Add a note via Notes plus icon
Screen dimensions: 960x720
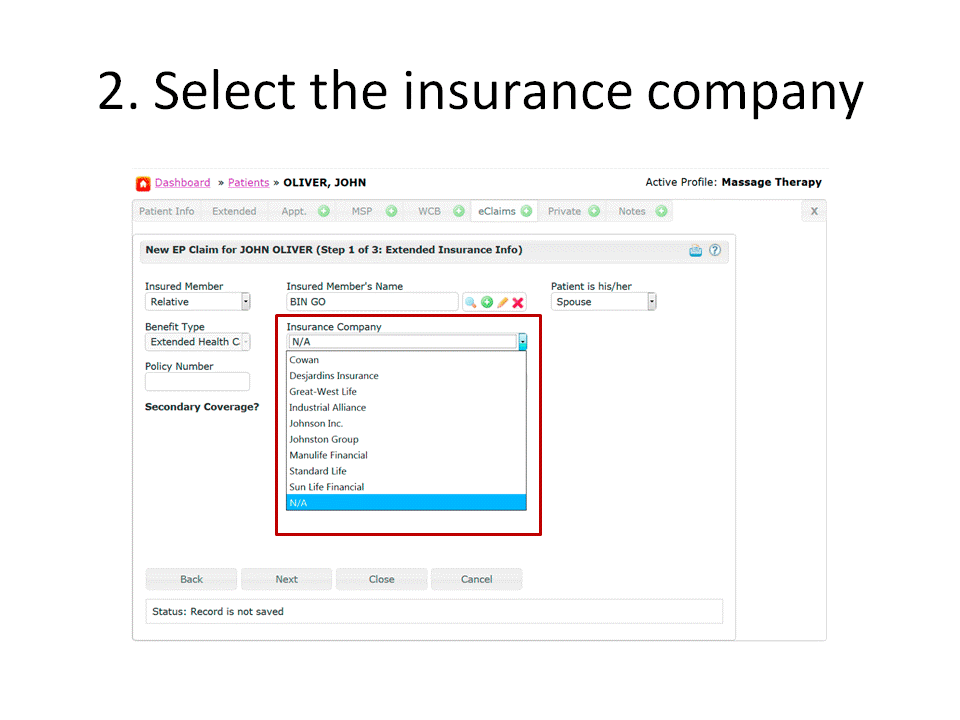pos(661,211)
